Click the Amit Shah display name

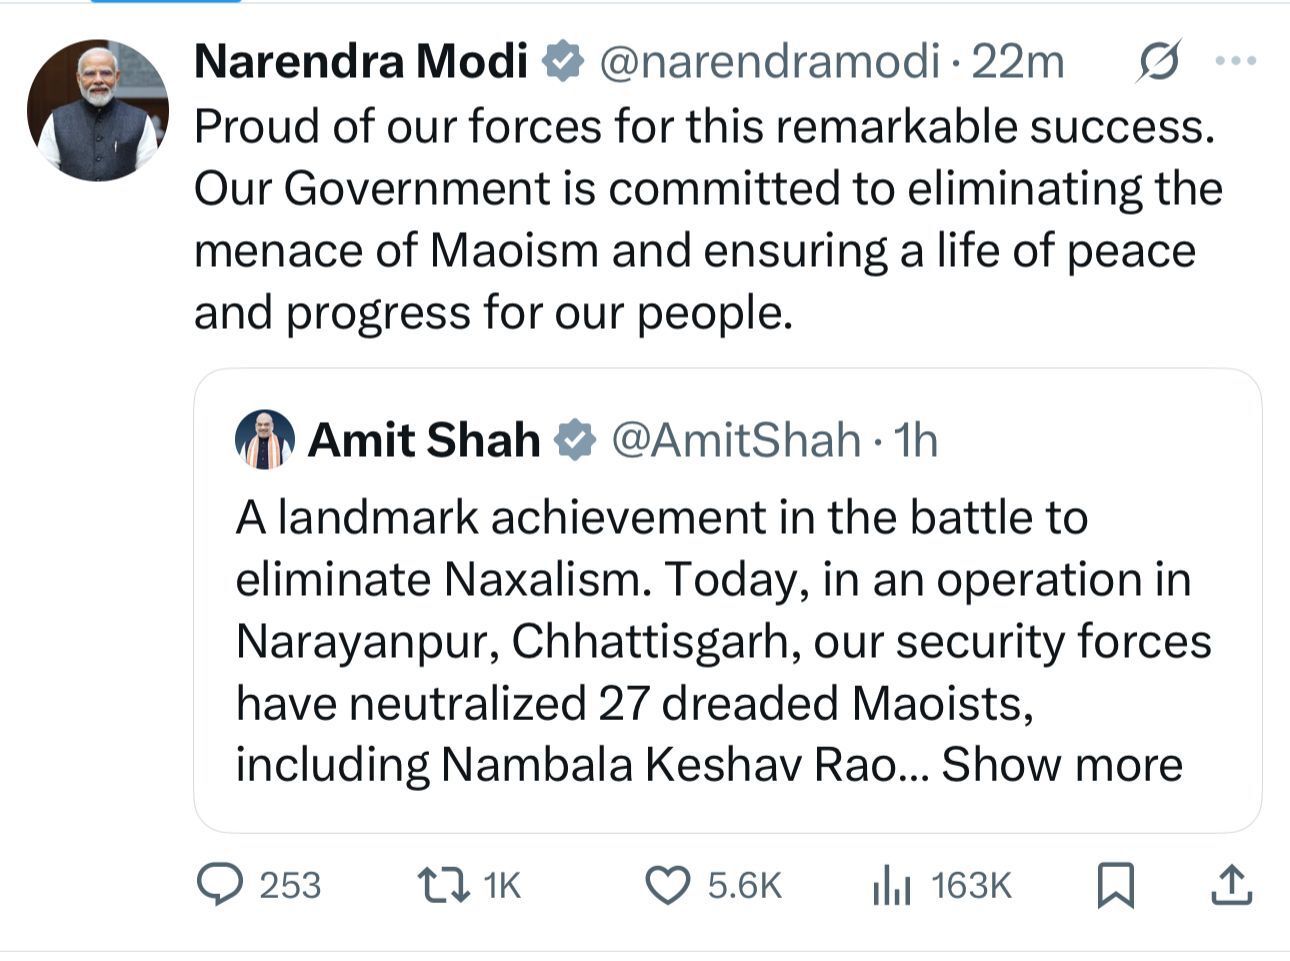(x=424, y=440)
